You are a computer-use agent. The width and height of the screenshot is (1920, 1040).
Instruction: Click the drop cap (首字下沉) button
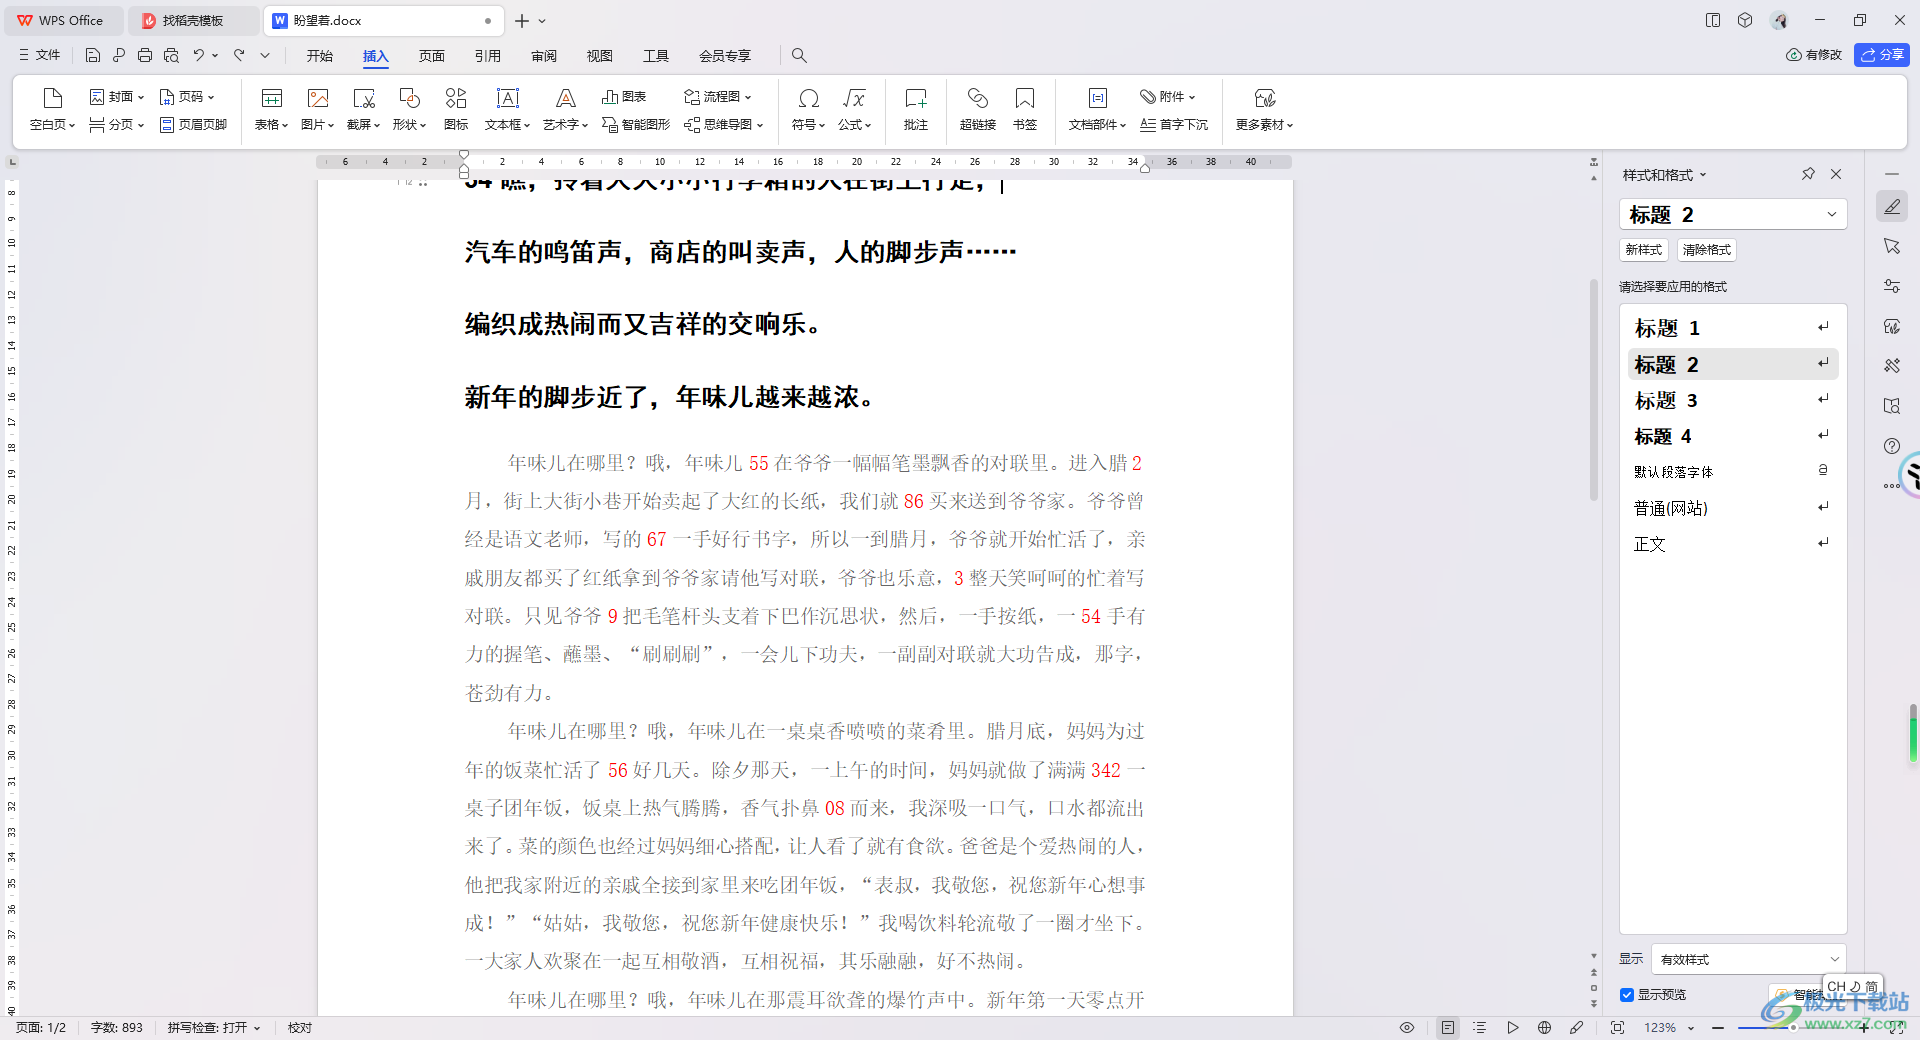click(1174, 125)
